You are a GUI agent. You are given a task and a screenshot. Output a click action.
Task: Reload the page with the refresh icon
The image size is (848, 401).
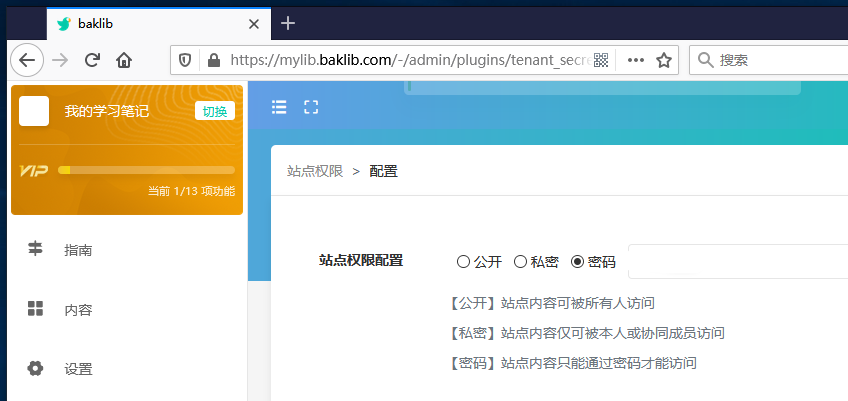click(x=92, y=60)
